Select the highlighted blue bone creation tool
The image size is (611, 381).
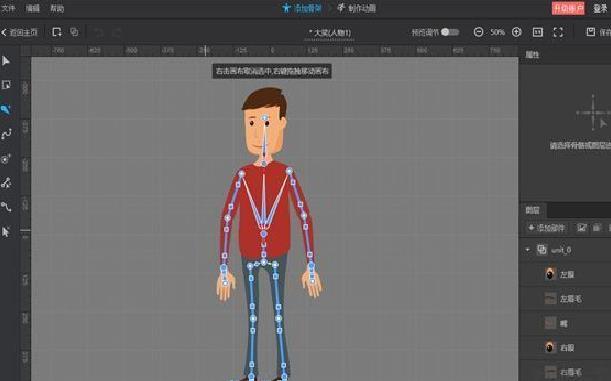point(6,109)
